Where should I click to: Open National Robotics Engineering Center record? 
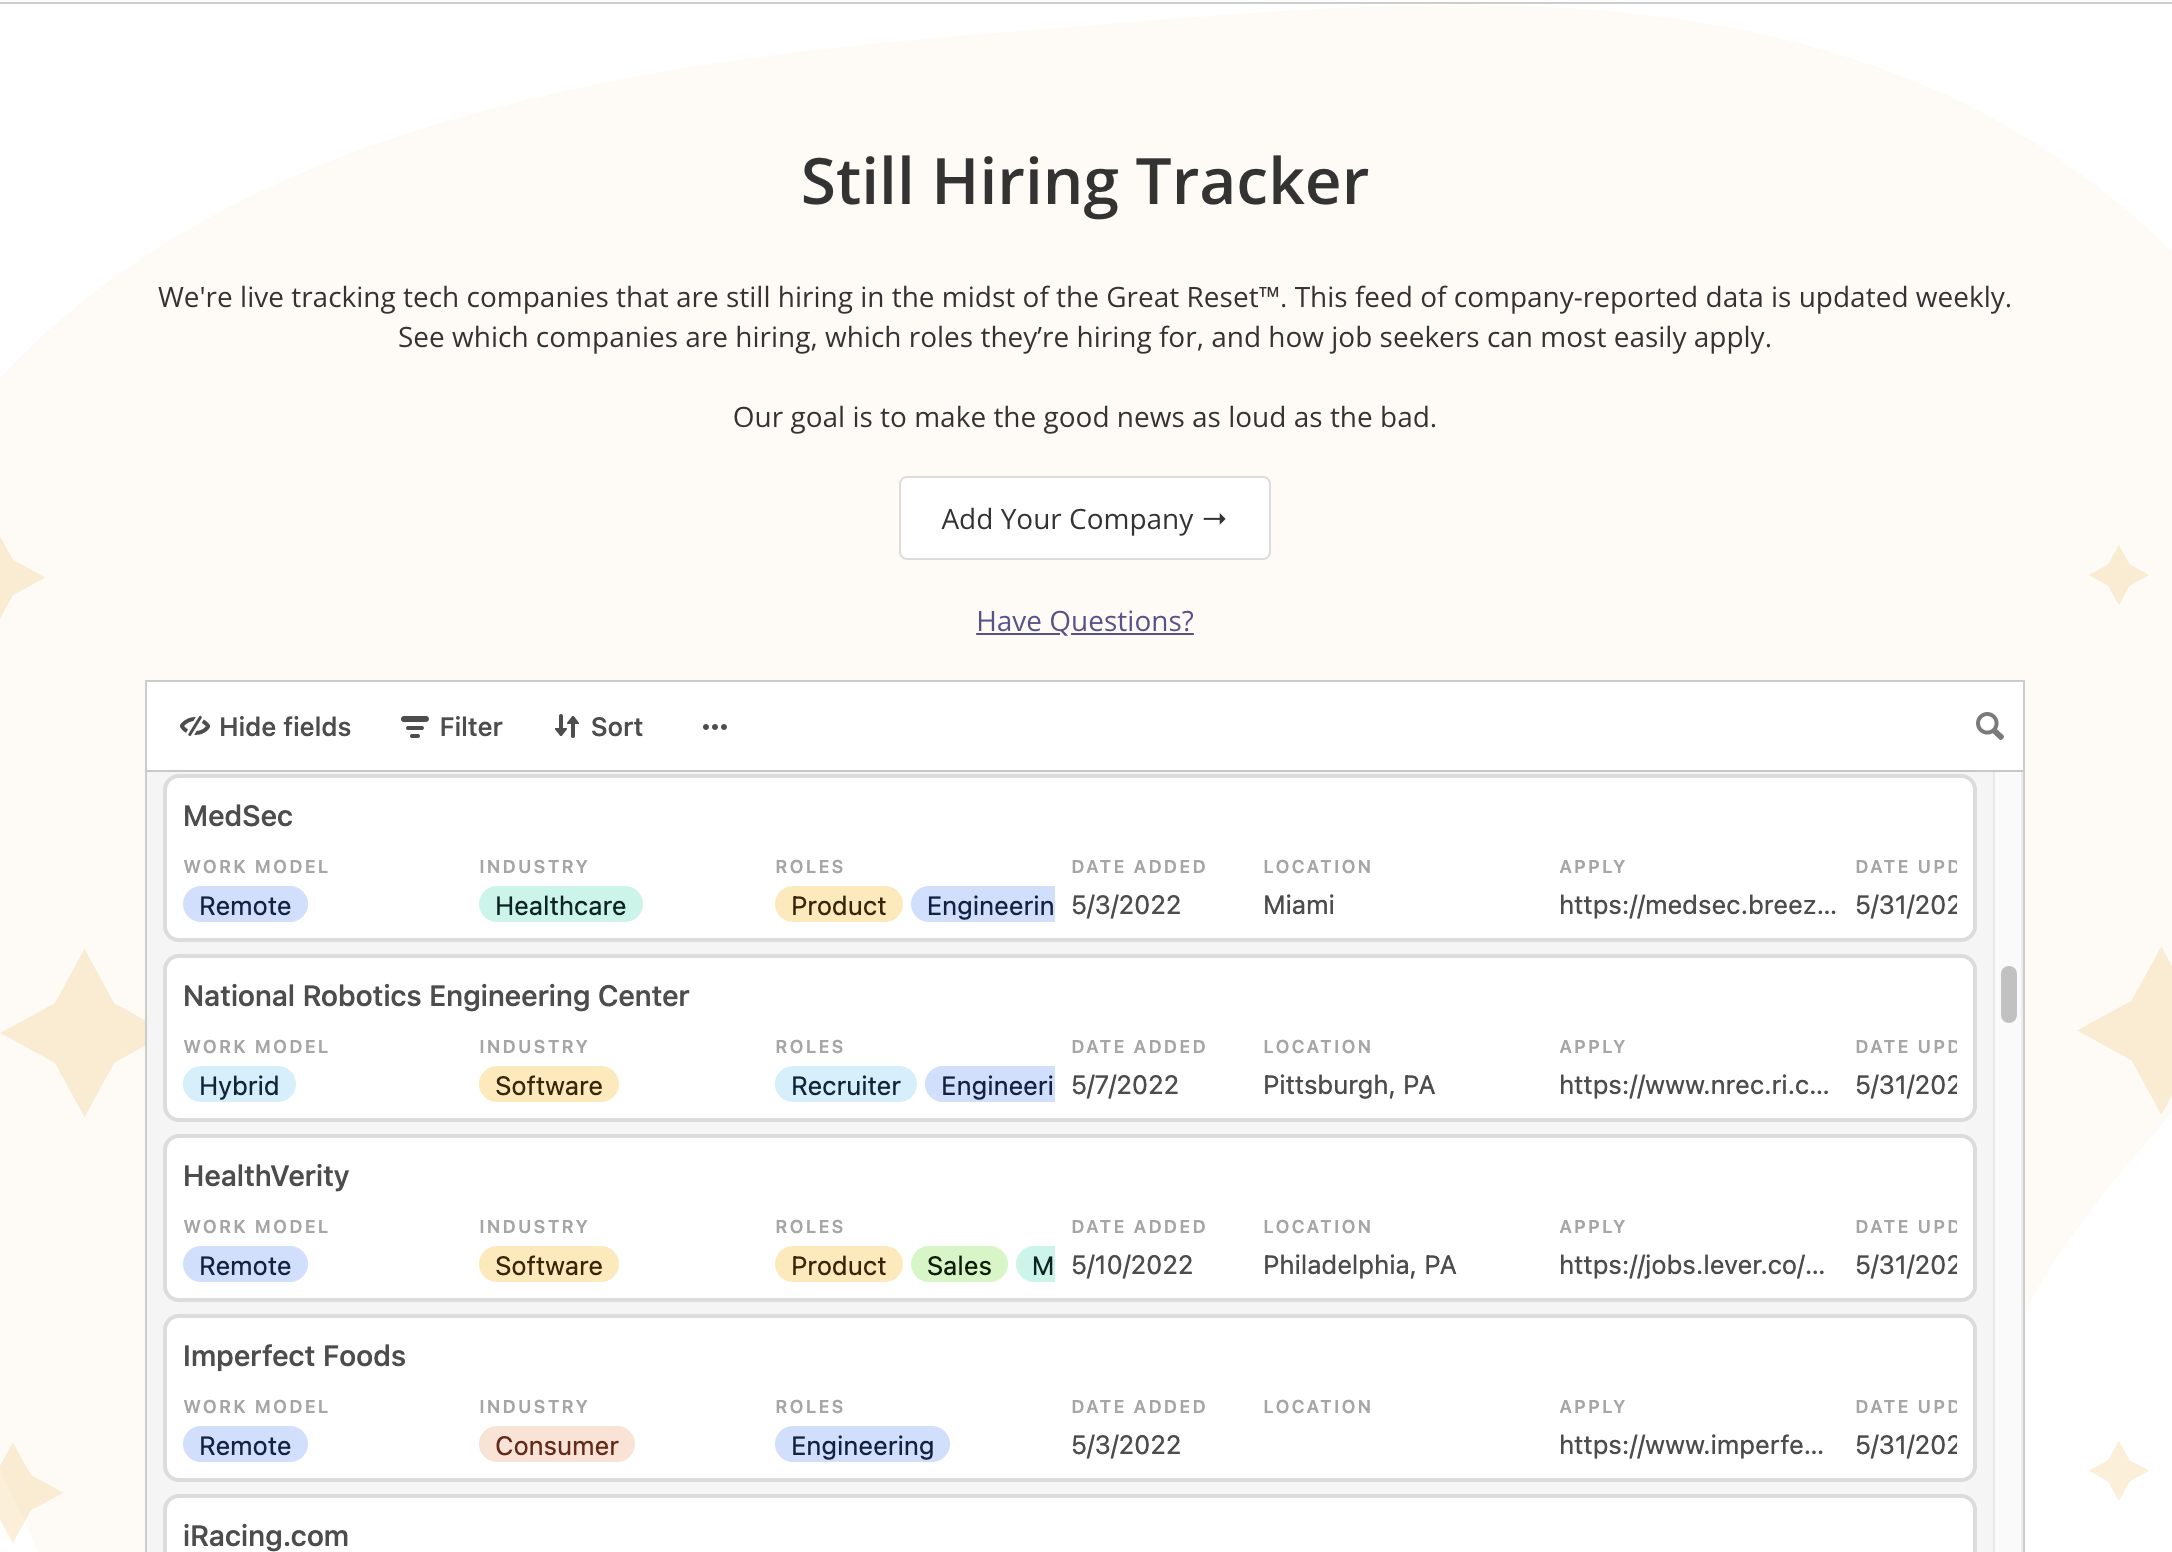[436, 996]
